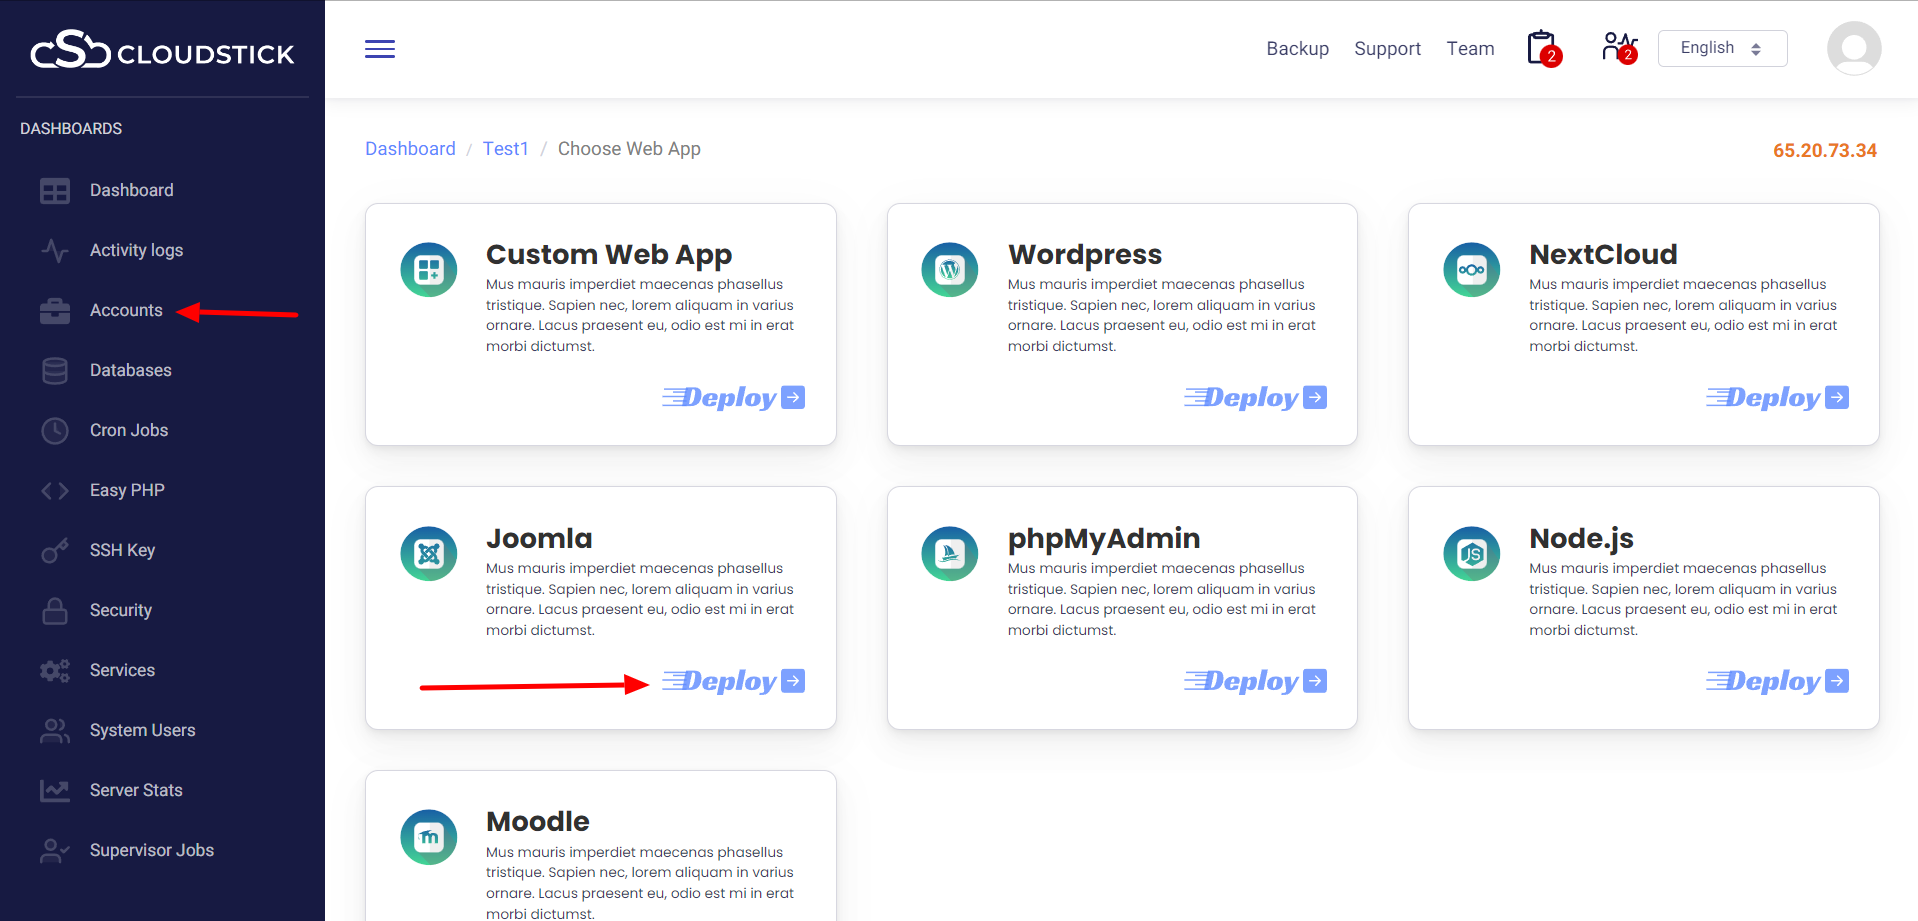Select Cron Jobs from sidebar

click(129, 430)
